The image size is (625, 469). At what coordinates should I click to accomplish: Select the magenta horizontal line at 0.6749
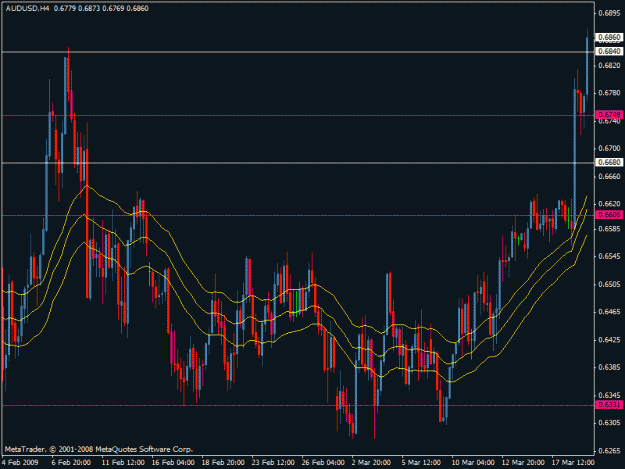(x=298, y=115)
